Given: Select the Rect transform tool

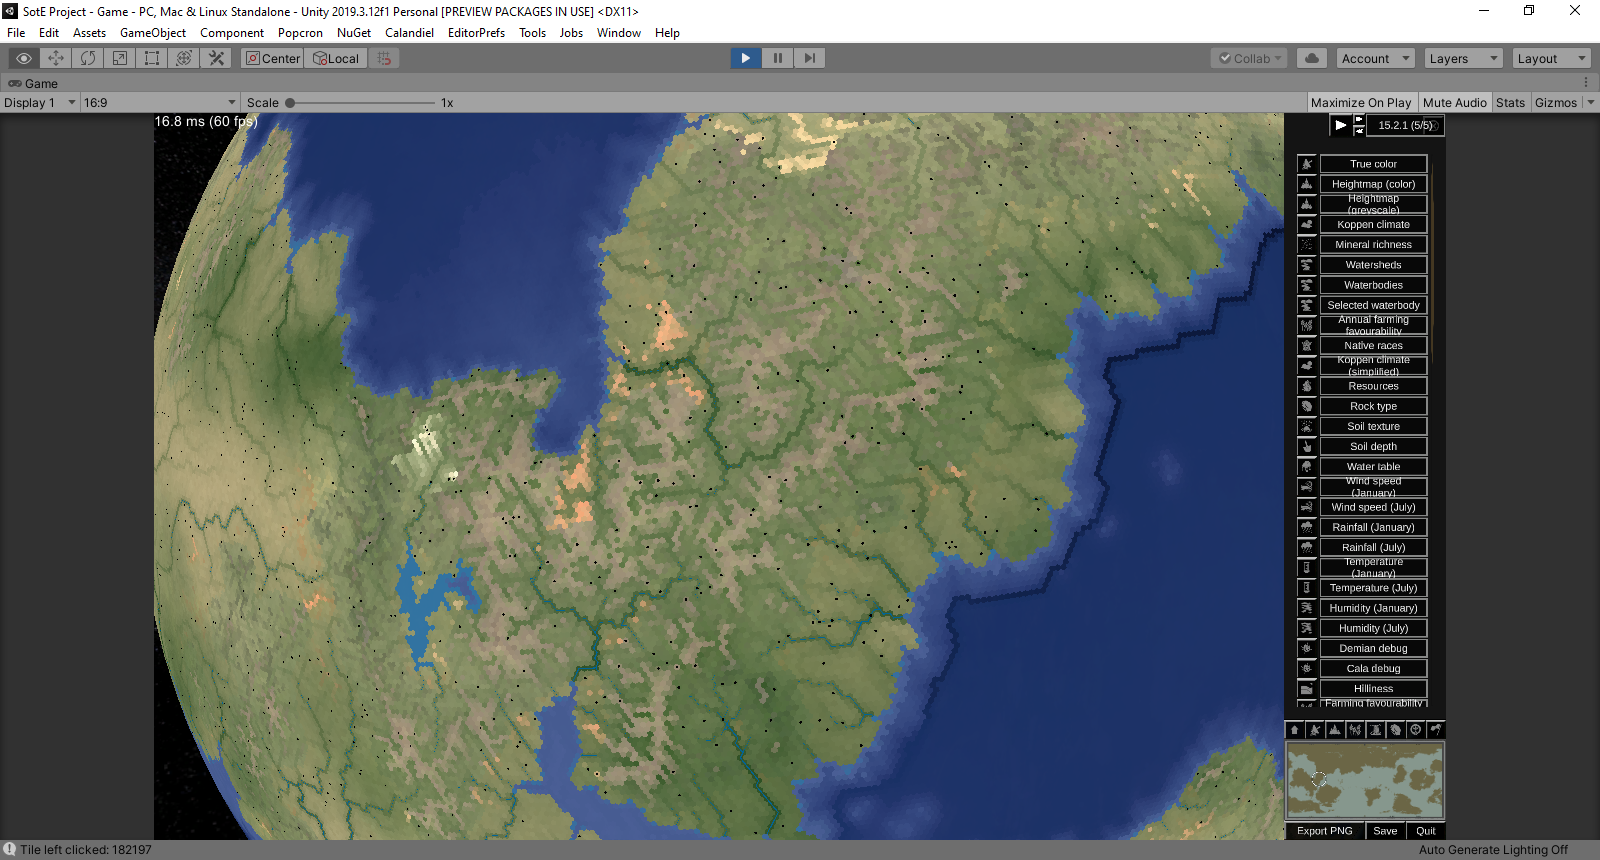Looking at the screenshot, I should tap(152, 58).
